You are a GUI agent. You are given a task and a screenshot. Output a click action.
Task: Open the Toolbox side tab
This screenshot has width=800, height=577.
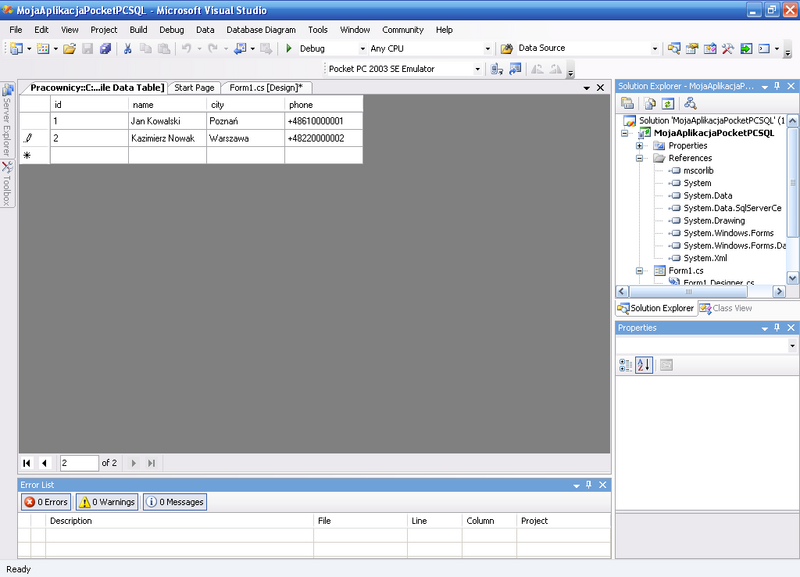[7, 184]
